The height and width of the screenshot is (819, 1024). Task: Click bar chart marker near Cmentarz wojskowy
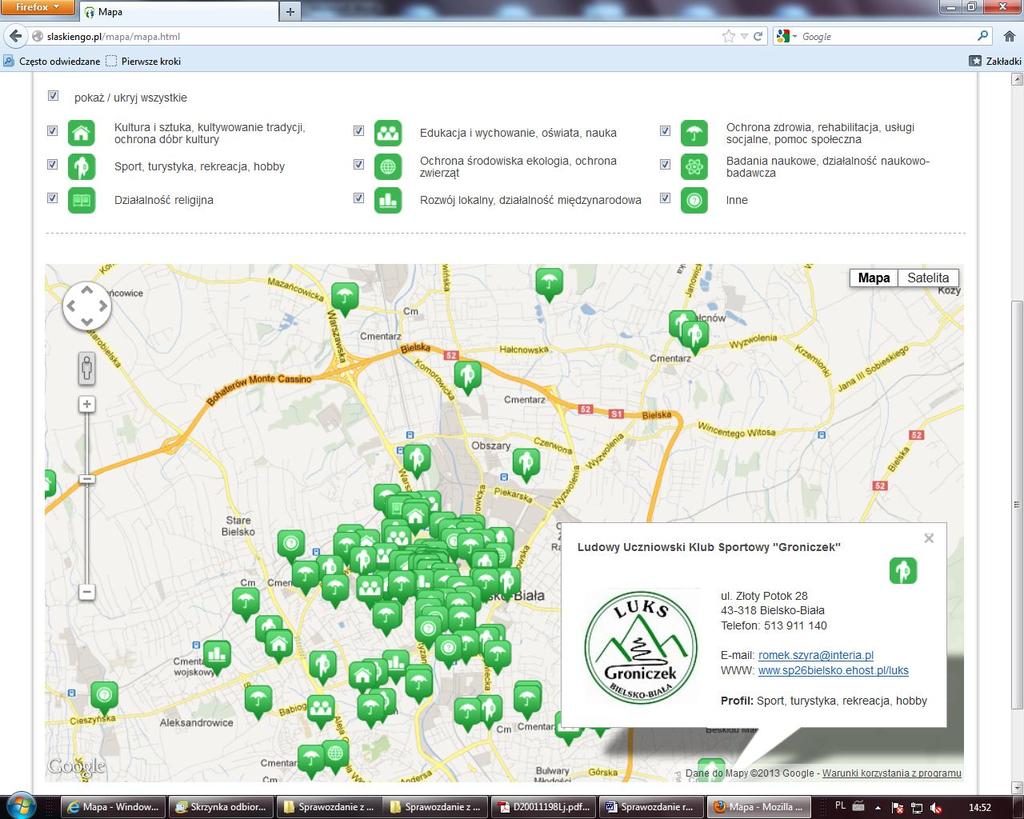[x=217, y=655]
